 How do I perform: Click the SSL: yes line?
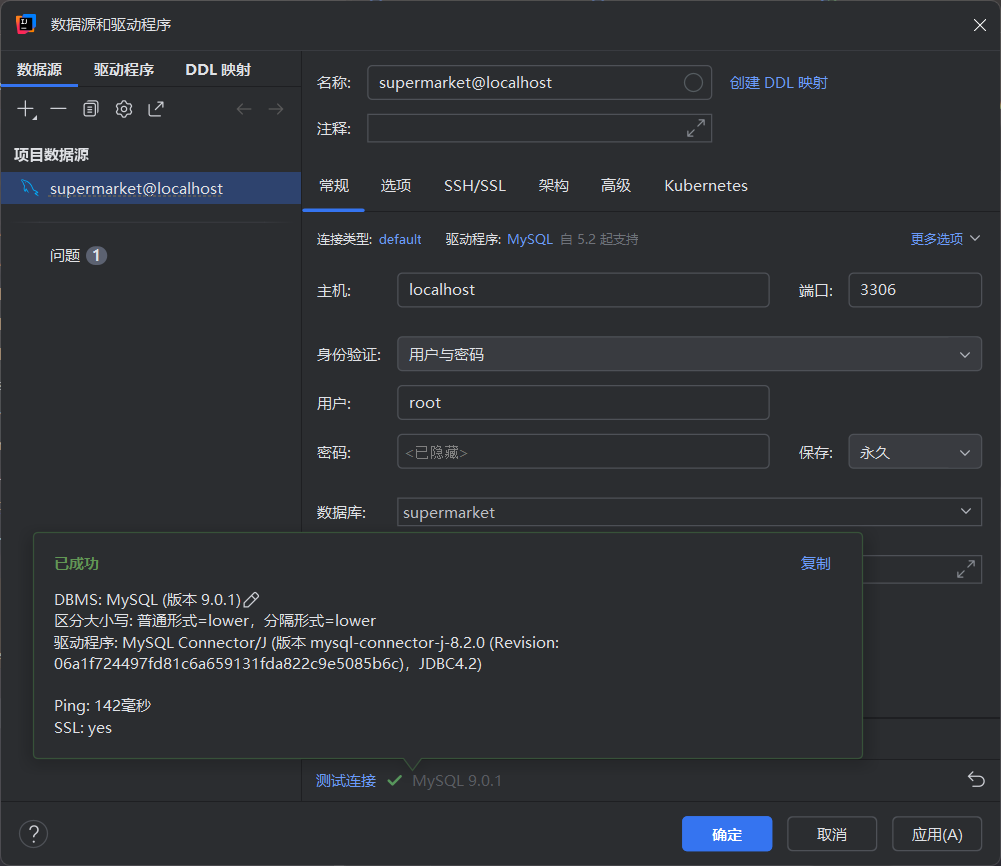tap(83, 728)
